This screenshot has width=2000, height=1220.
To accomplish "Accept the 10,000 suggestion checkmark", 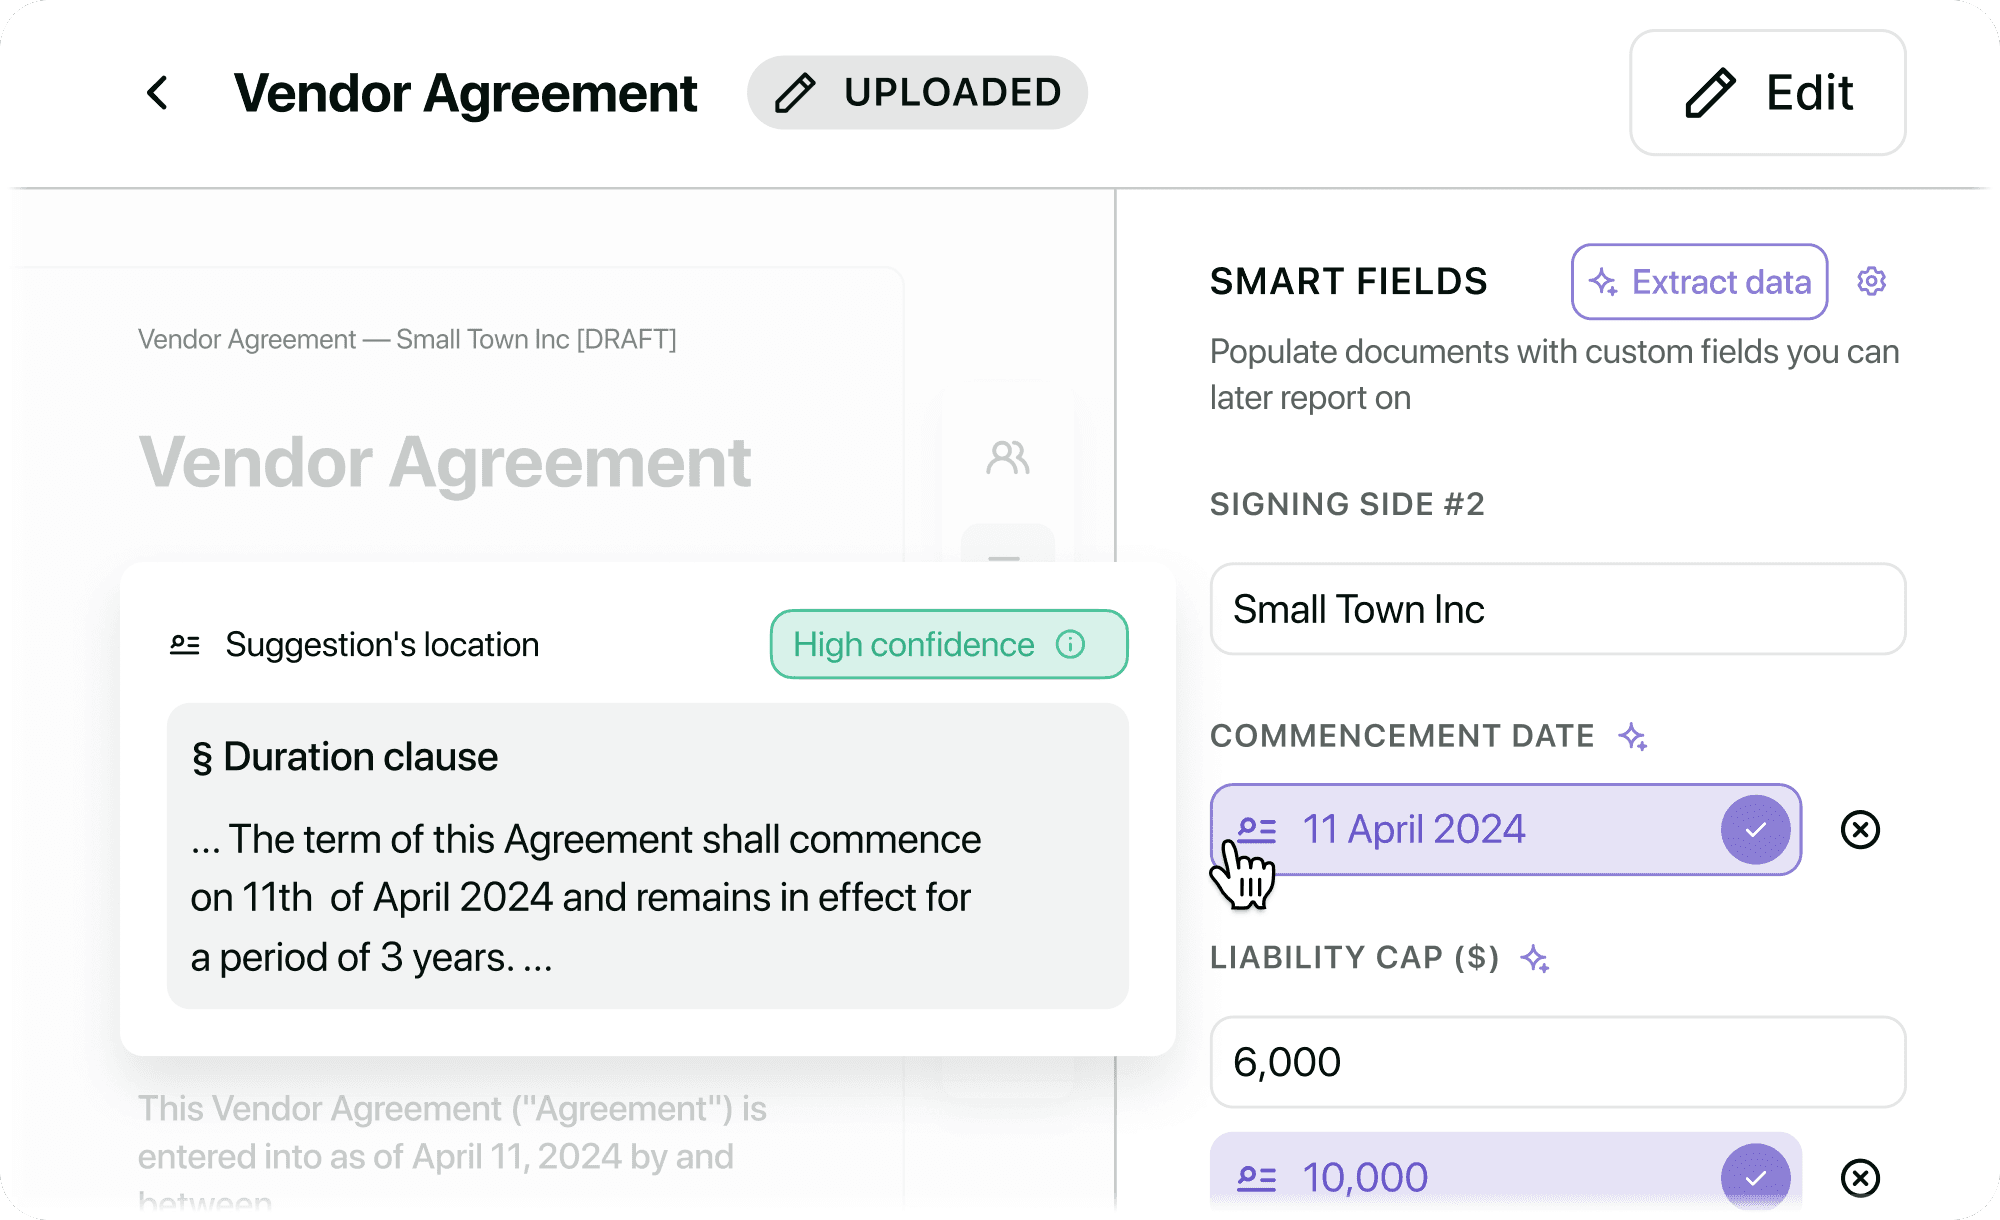I will (1755, 1177).
